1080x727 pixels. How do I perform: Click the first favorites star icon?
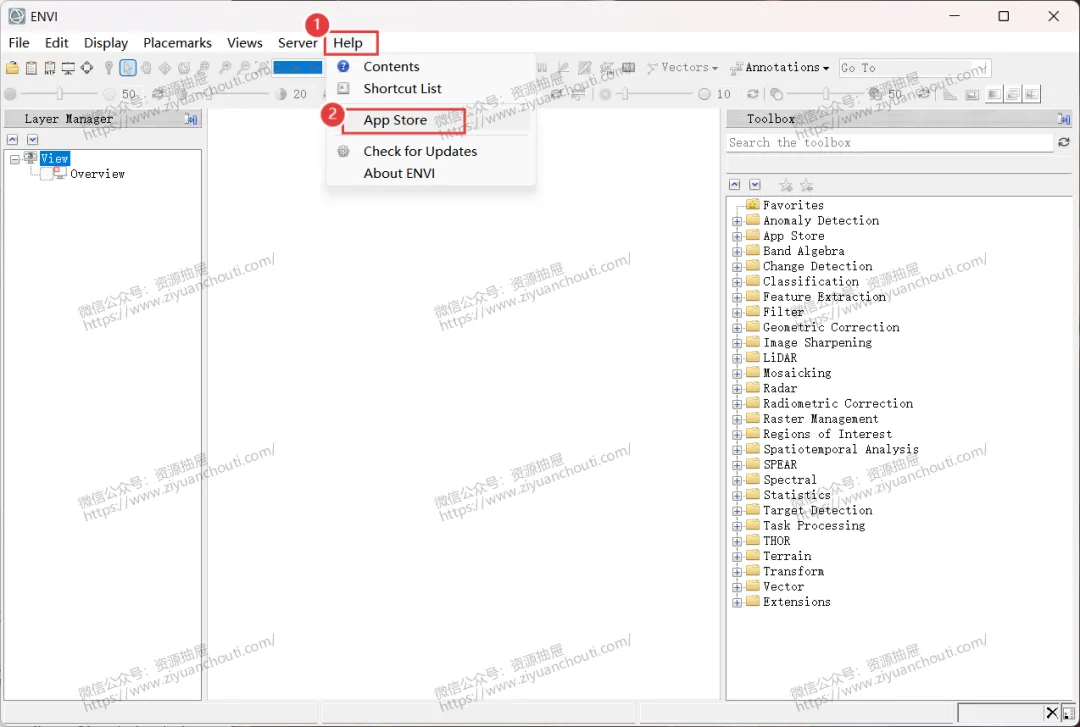(x=785, y=185)
